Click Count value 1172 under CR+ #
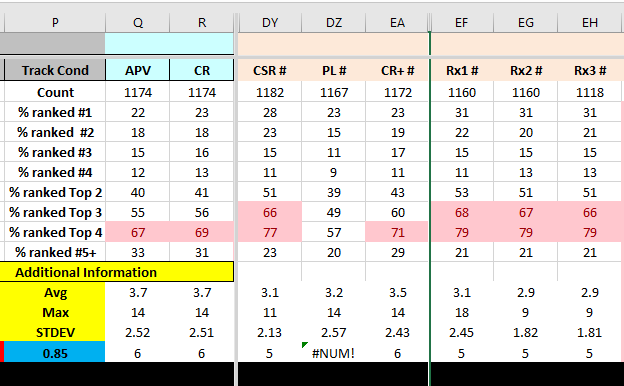 pyautogui.click(x=397, y=92)
